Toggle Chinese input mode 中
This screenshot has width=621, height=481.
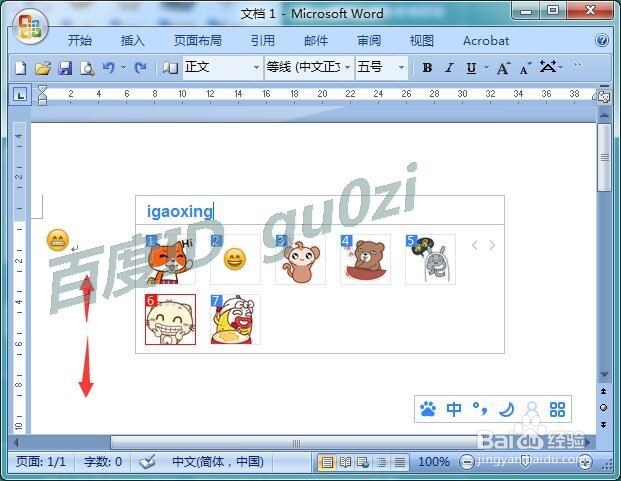pyautogui.click(x=453, y=409)
